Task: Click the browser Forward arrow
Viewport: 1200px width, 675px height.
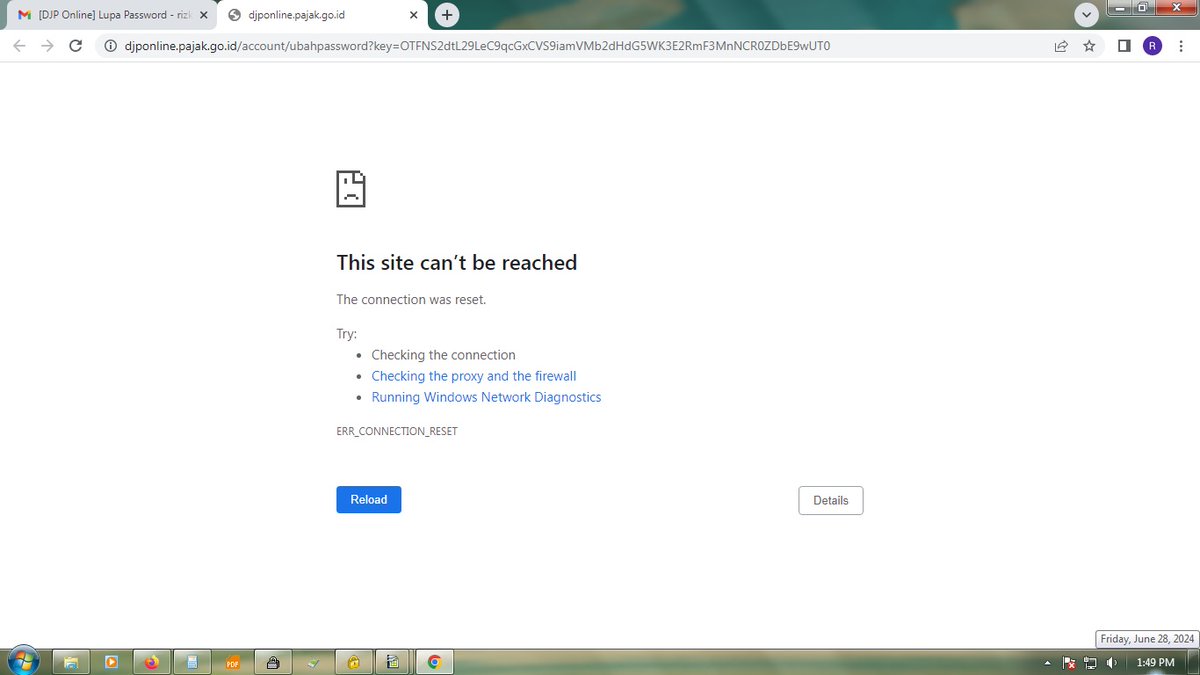Action: tap(47, 46)
